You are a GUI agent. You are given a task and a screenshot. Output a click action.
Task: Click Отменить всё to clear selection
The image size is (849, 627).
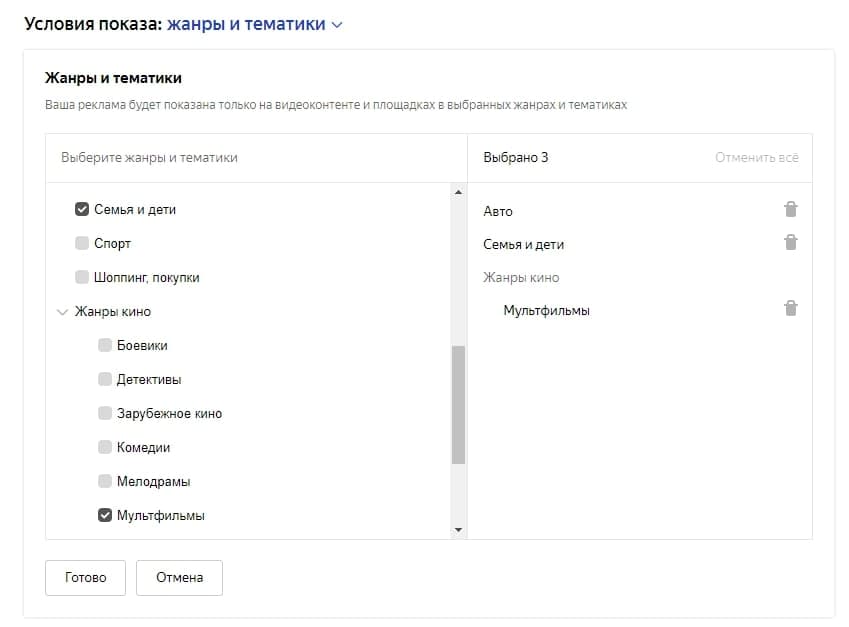click(756, 158)
